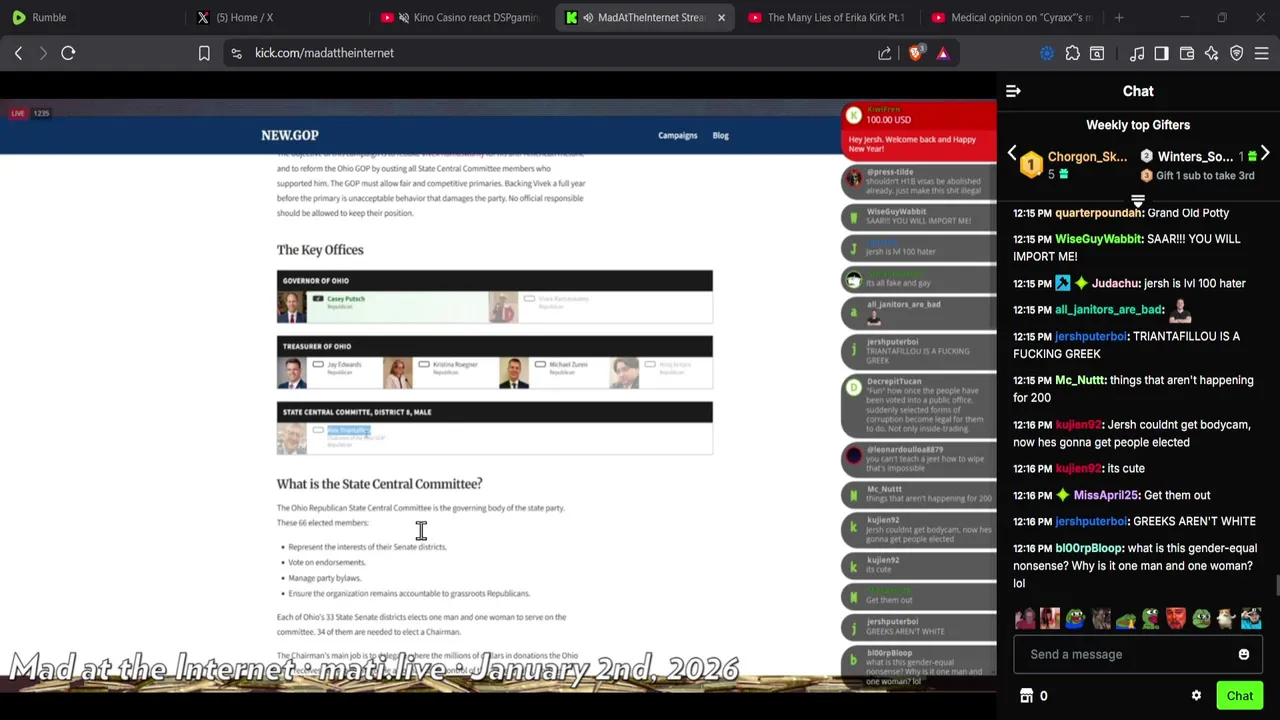Screen dimensions: 1280x720
Task: Tick the Michael Zuren checkbox in video
Action: [x=540, y=365]
